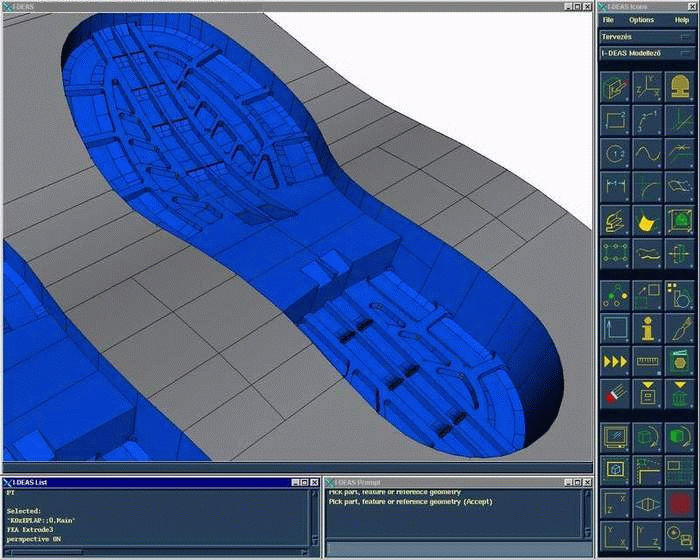Switch to the ZY side view icon
The width and height of the screenshot is (700, 560).
click(647, 537)
